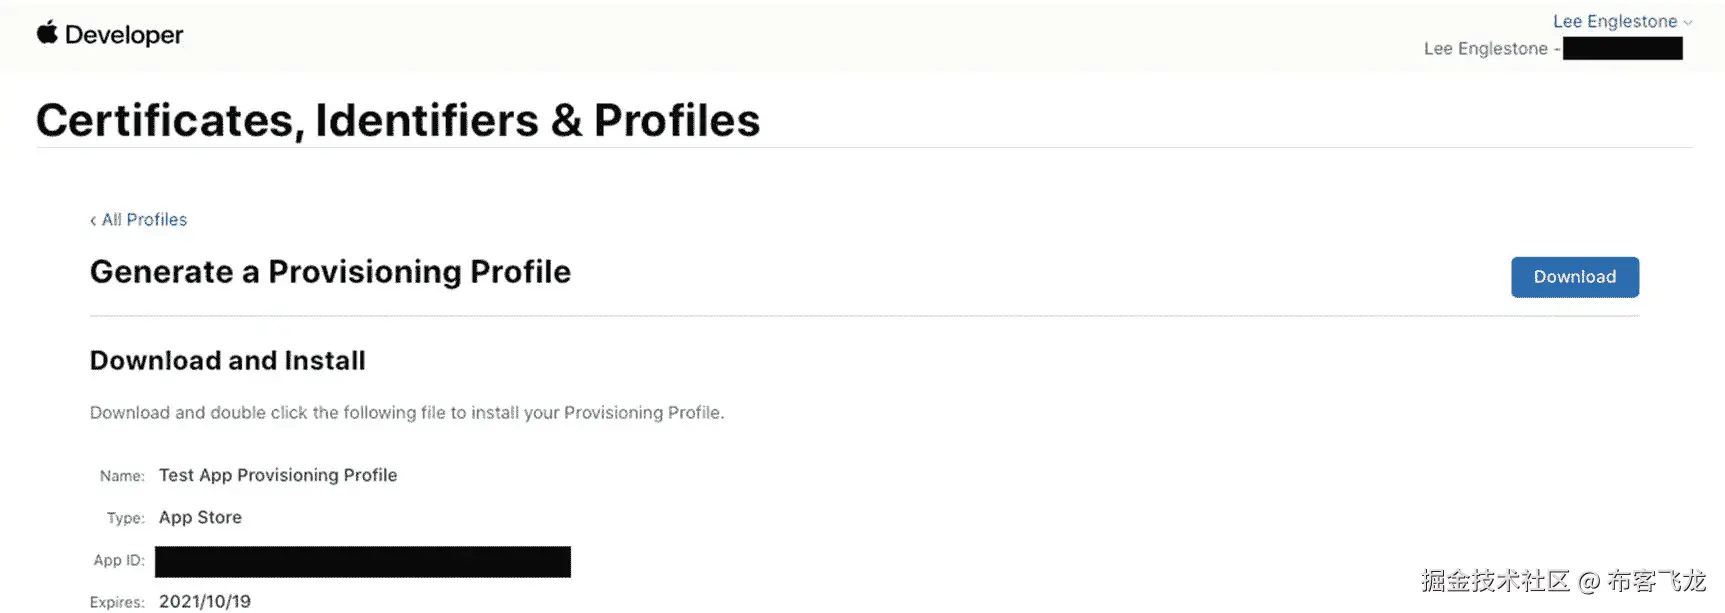Click the Download and Install heading
Image resolution: width=1725 pixels, height=613 pixels.
(228, 360)
